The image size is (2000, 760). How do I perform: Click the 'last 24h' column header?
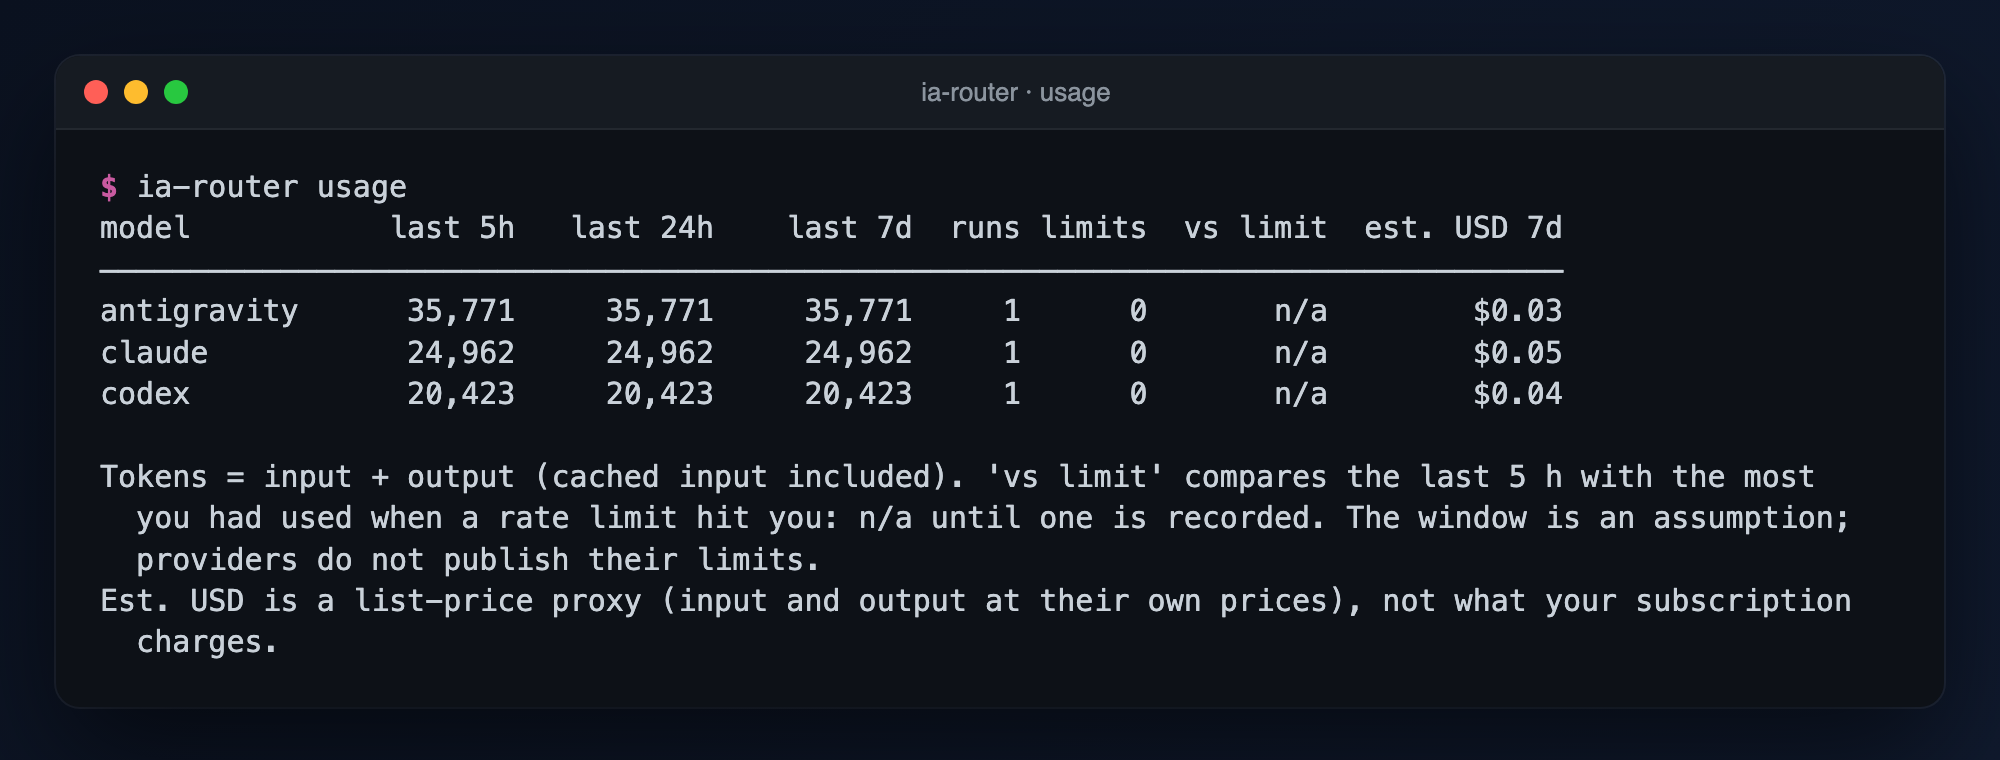[642, 228]
